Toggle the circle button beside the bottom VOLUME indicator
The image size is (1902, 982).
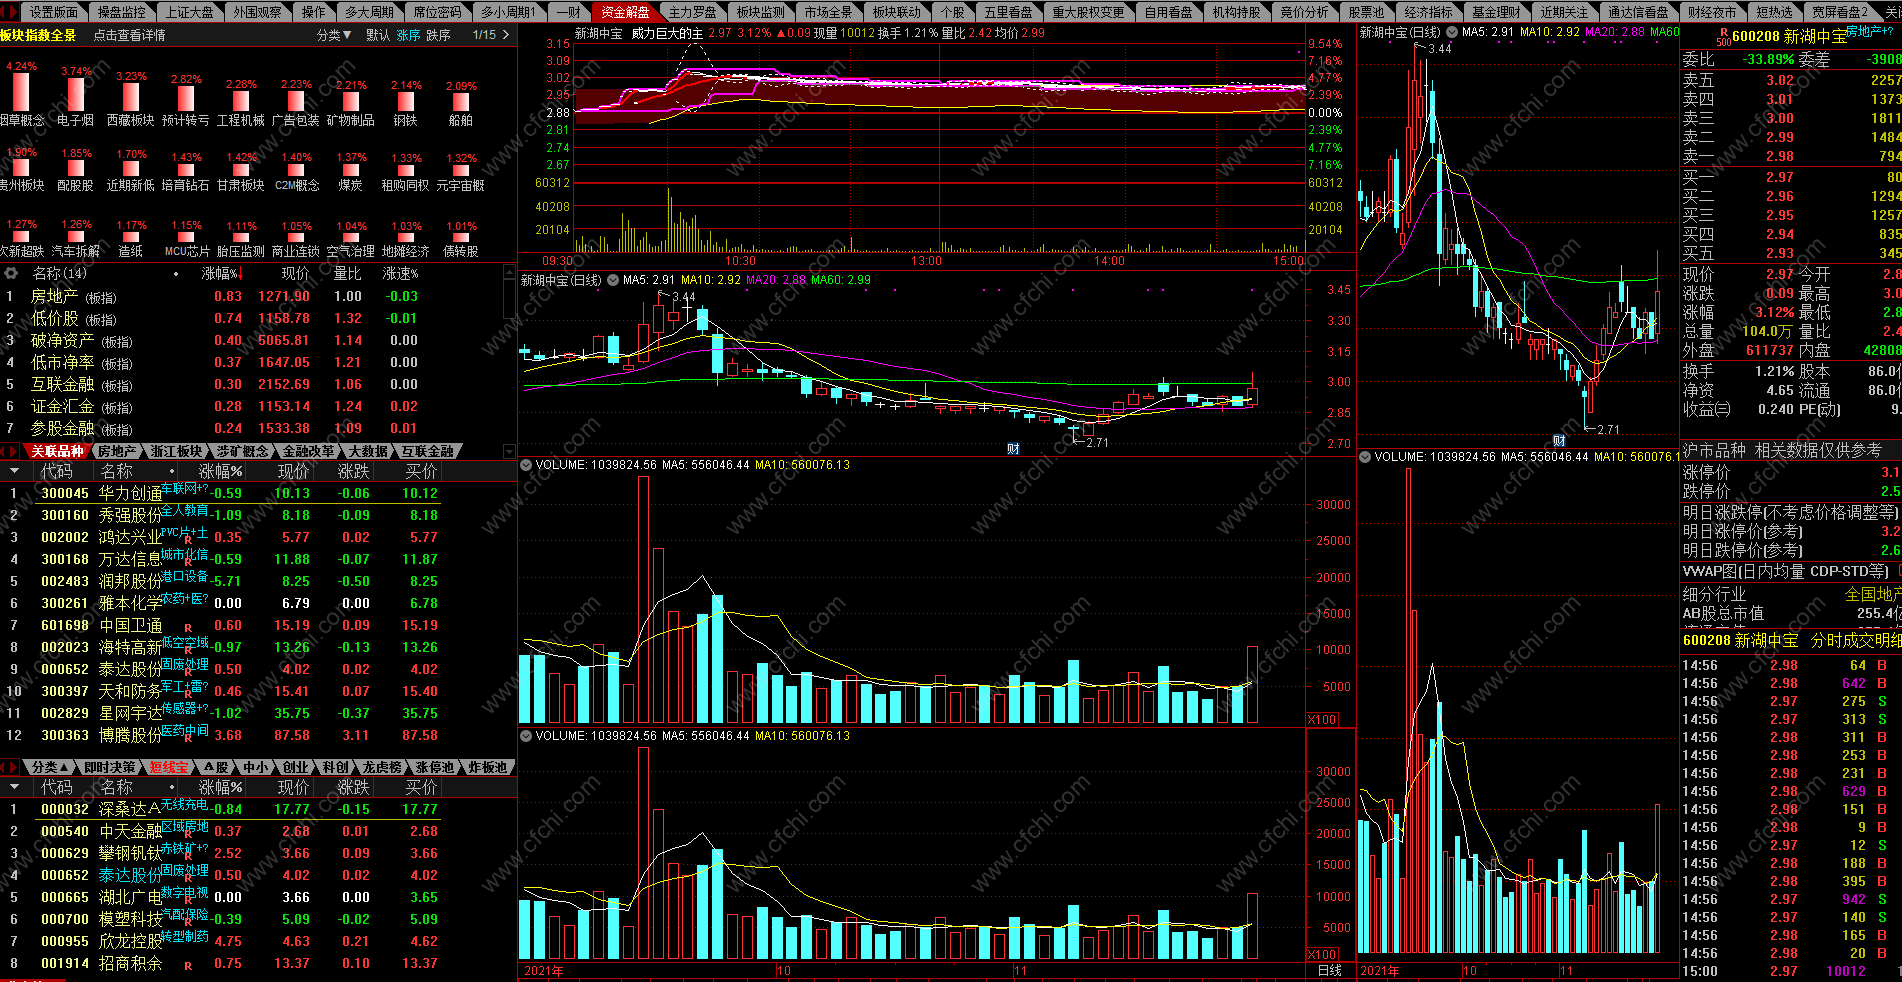click(526, 735)
